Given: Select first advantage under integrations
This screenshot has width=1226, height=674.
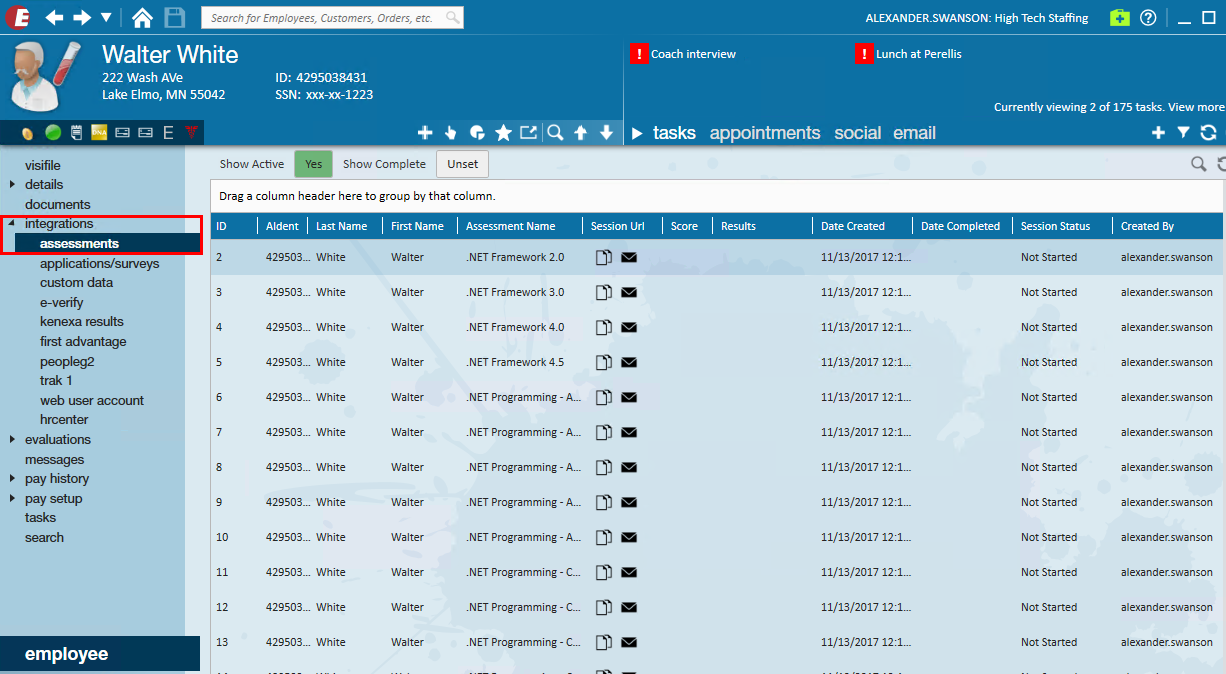Looking at the screenshot, I should point(83,341).
